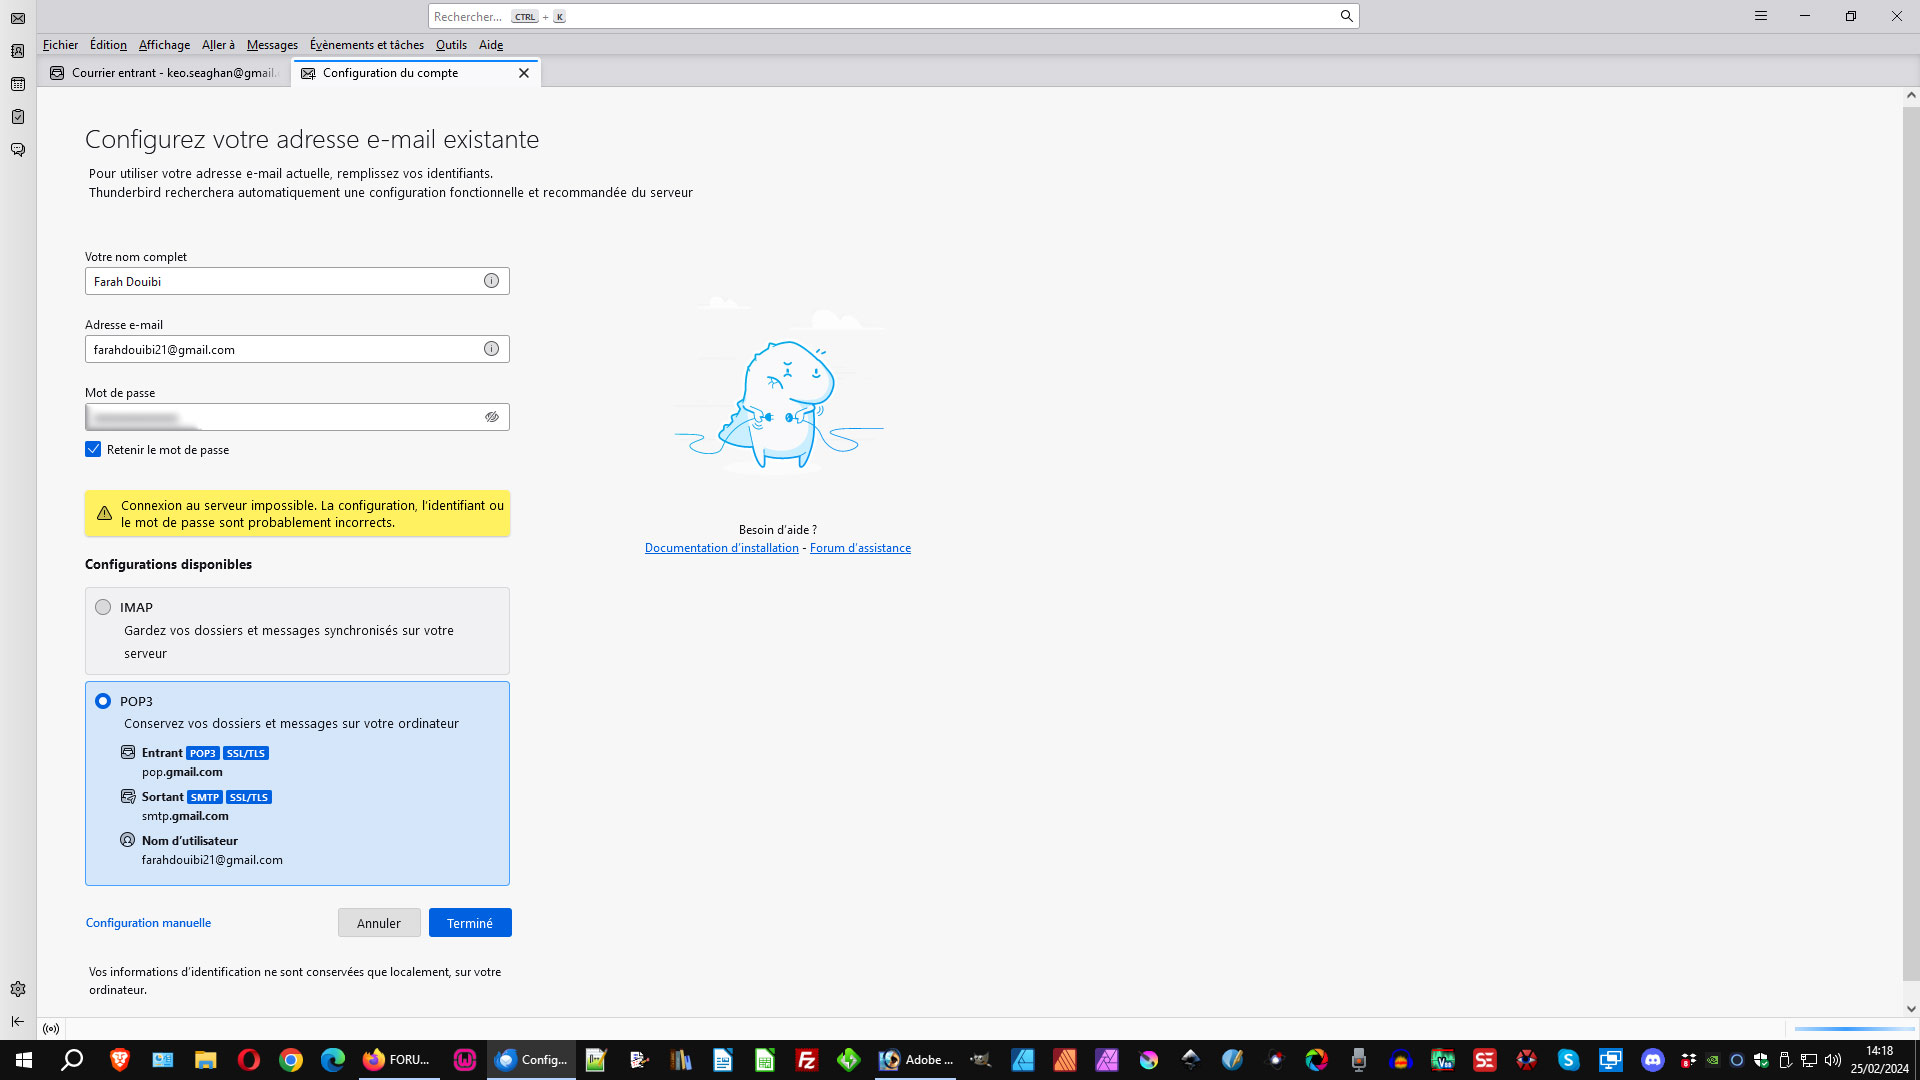Screen dimensions: 1920x1080
Task: Select the IMAP configuration radio button
Action: point(103,607)
